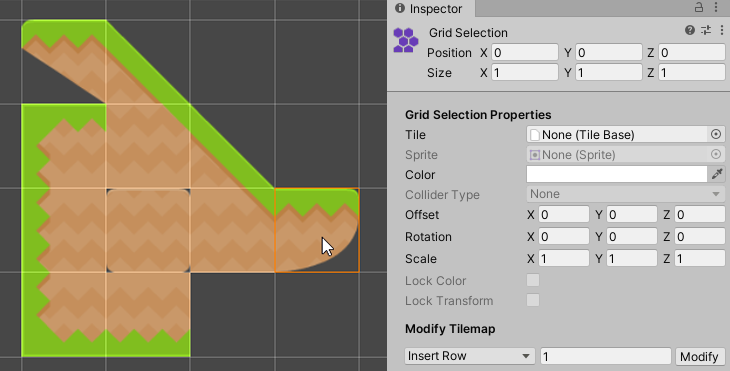Click the Position Z input field
730x371 pixels.
692,53
